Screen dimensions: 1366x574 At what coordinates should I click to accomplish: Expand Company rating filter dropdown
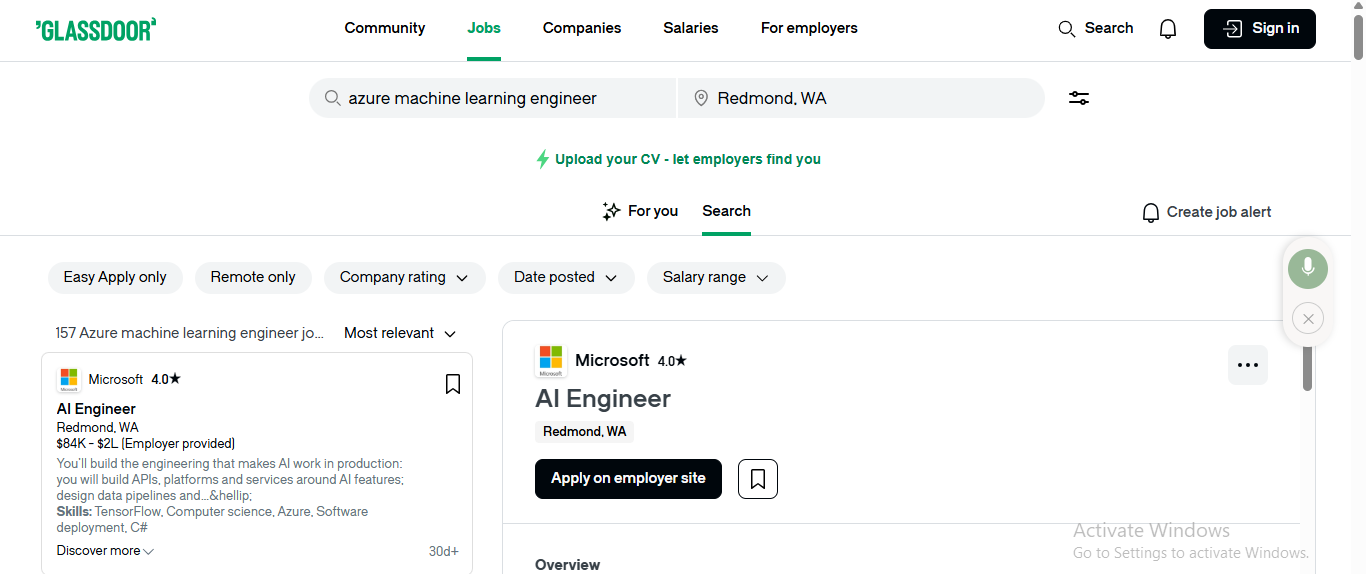tap(405, 278)
